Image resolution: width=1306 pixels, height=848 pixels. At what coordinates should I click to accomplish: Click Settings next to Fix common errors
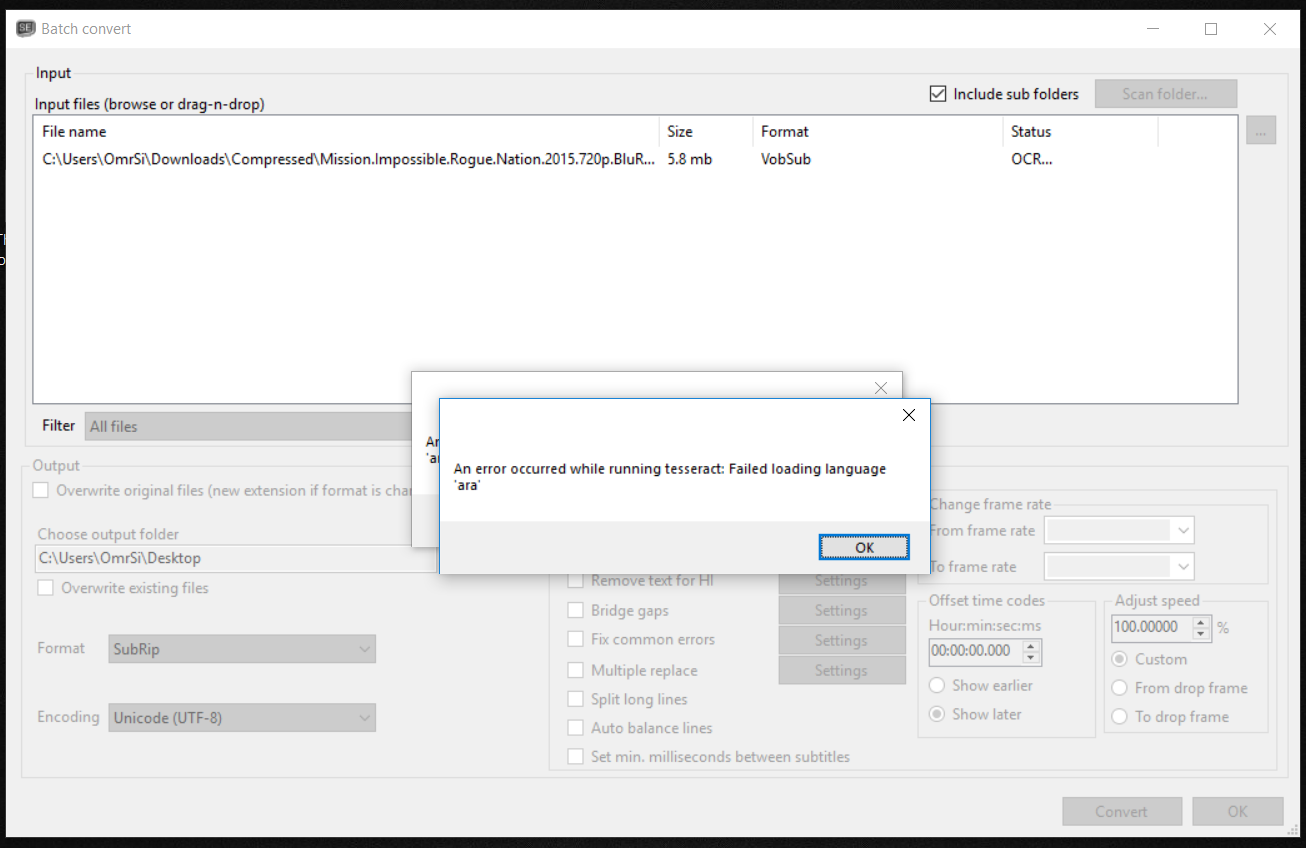pos(841,639)
